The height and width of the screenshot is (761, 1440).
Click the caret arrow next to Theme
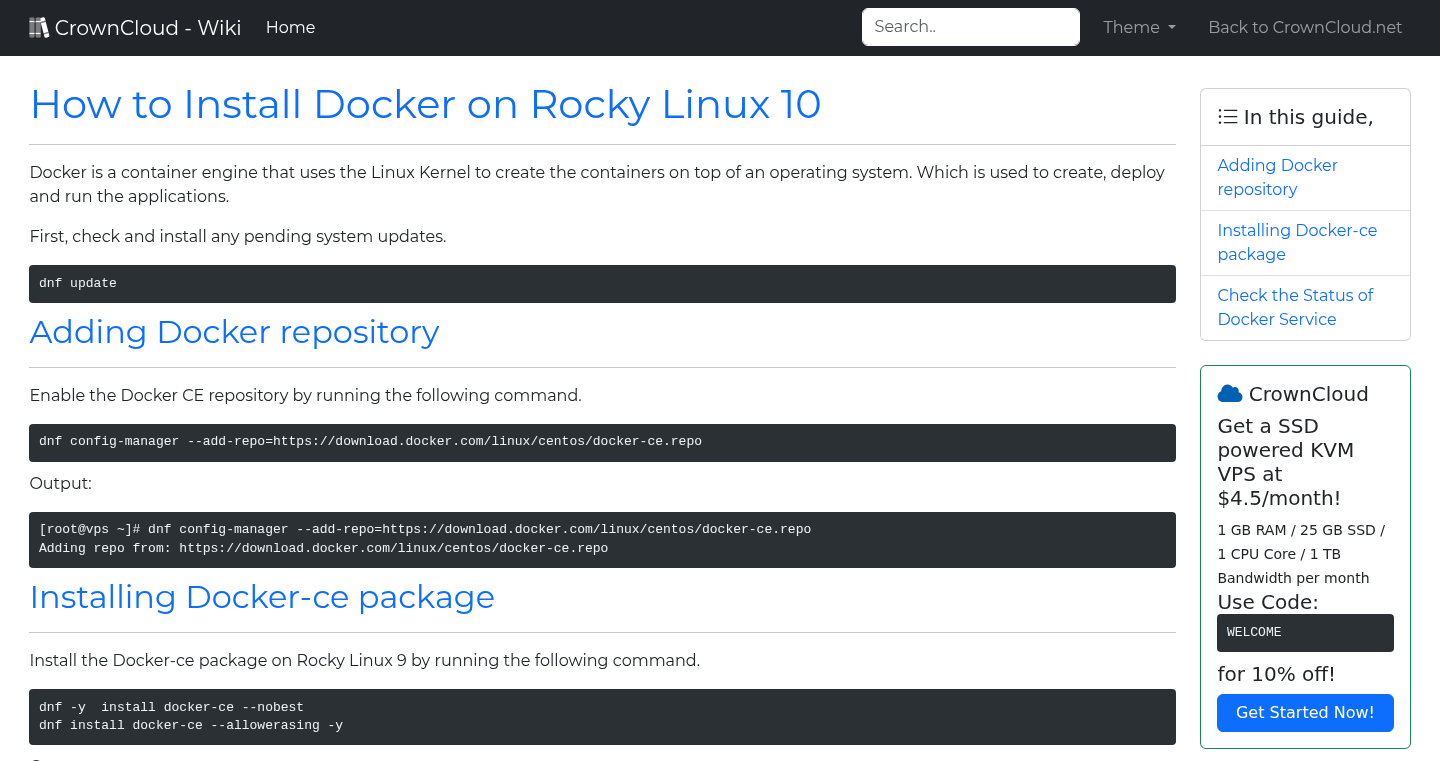point(1171,27)
